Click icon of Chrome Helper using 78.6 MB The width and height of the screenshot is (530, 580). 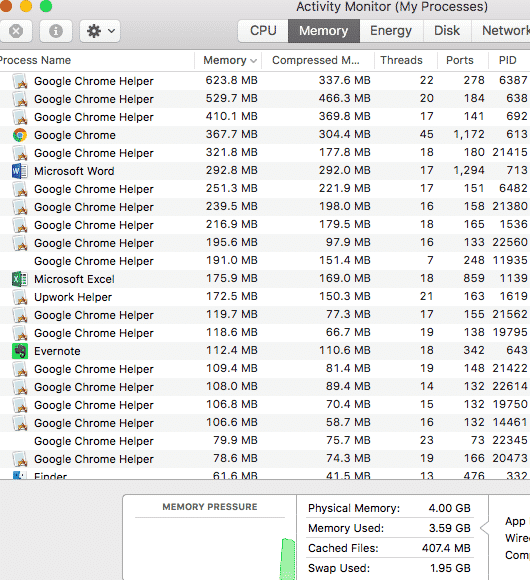[20, 459]
